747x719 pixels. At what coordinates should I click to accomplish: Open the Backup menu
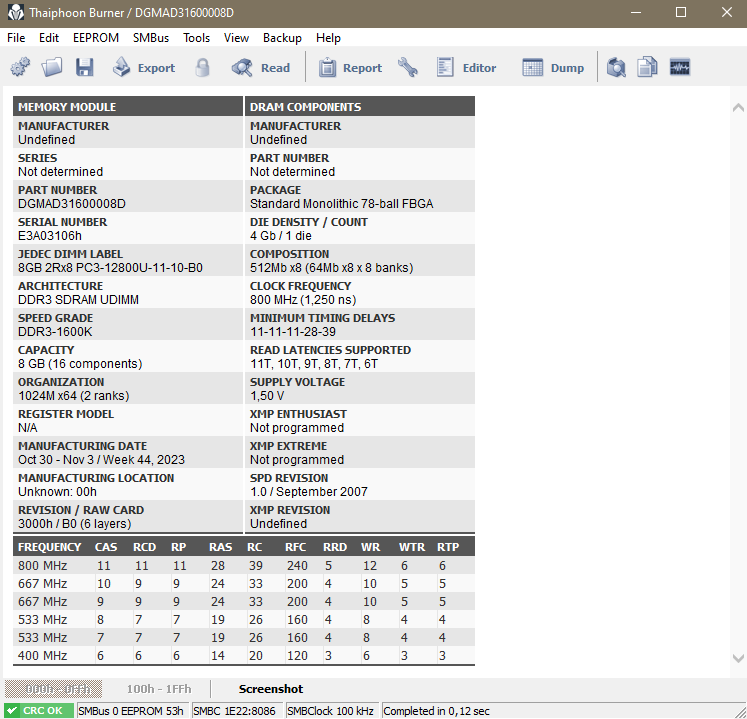coord(282,38)
